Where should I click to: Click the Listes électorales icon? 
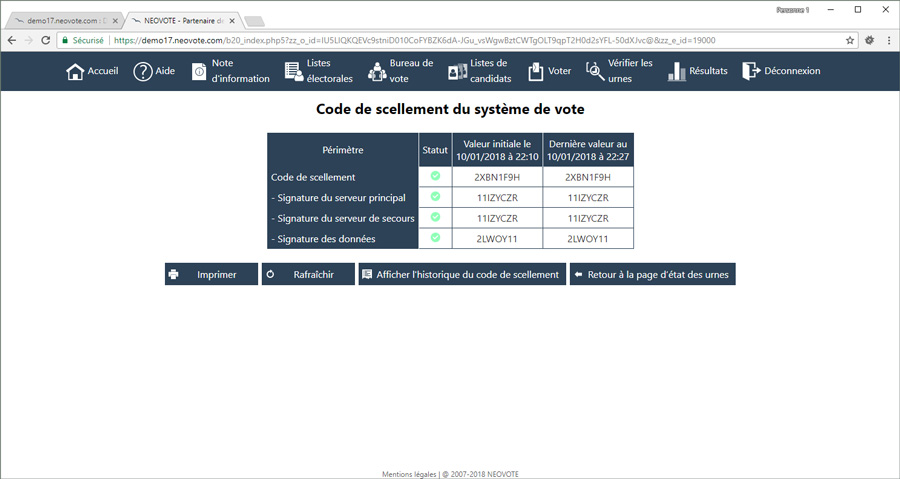294,72
